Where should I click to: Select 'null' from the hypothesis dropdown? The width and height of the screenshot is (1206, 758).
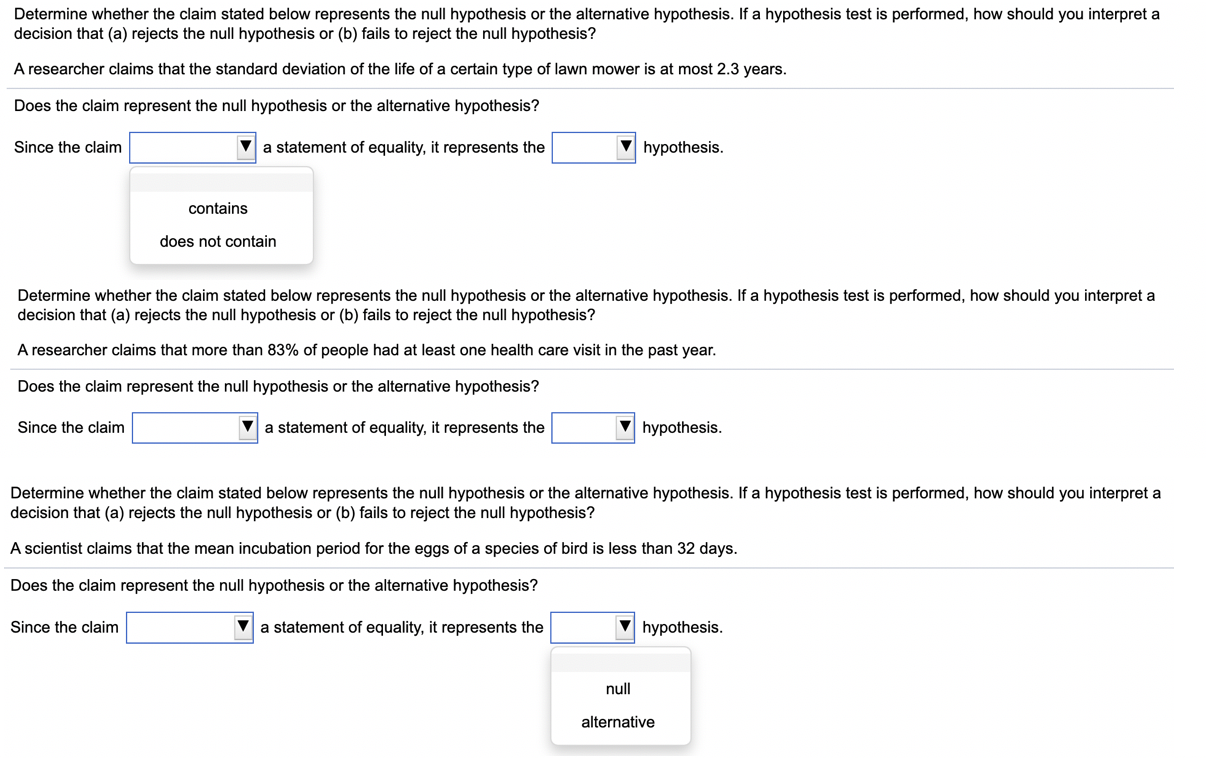click(x=618, y=688)
